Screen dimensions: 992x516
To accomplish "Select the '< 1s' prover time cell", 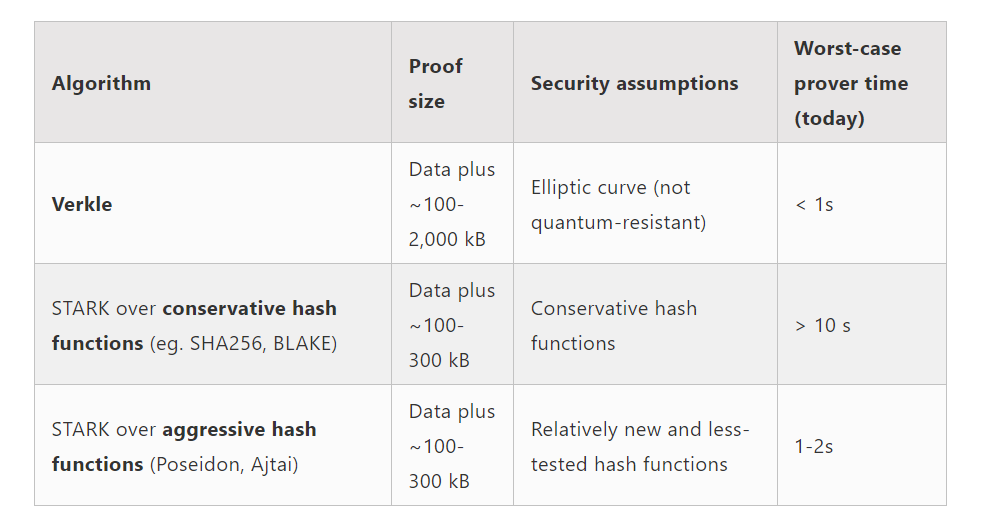I will point(862,203).
